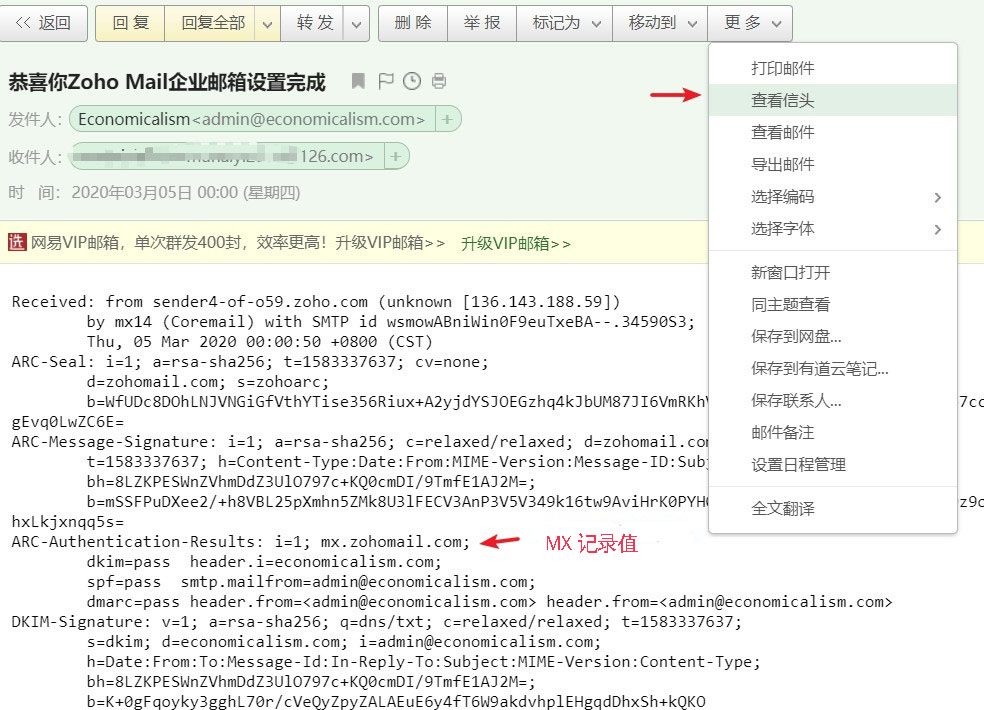Open the 移动到 dropdown
The height and width of the screenshot is (710, 984).
pos(660,23)
